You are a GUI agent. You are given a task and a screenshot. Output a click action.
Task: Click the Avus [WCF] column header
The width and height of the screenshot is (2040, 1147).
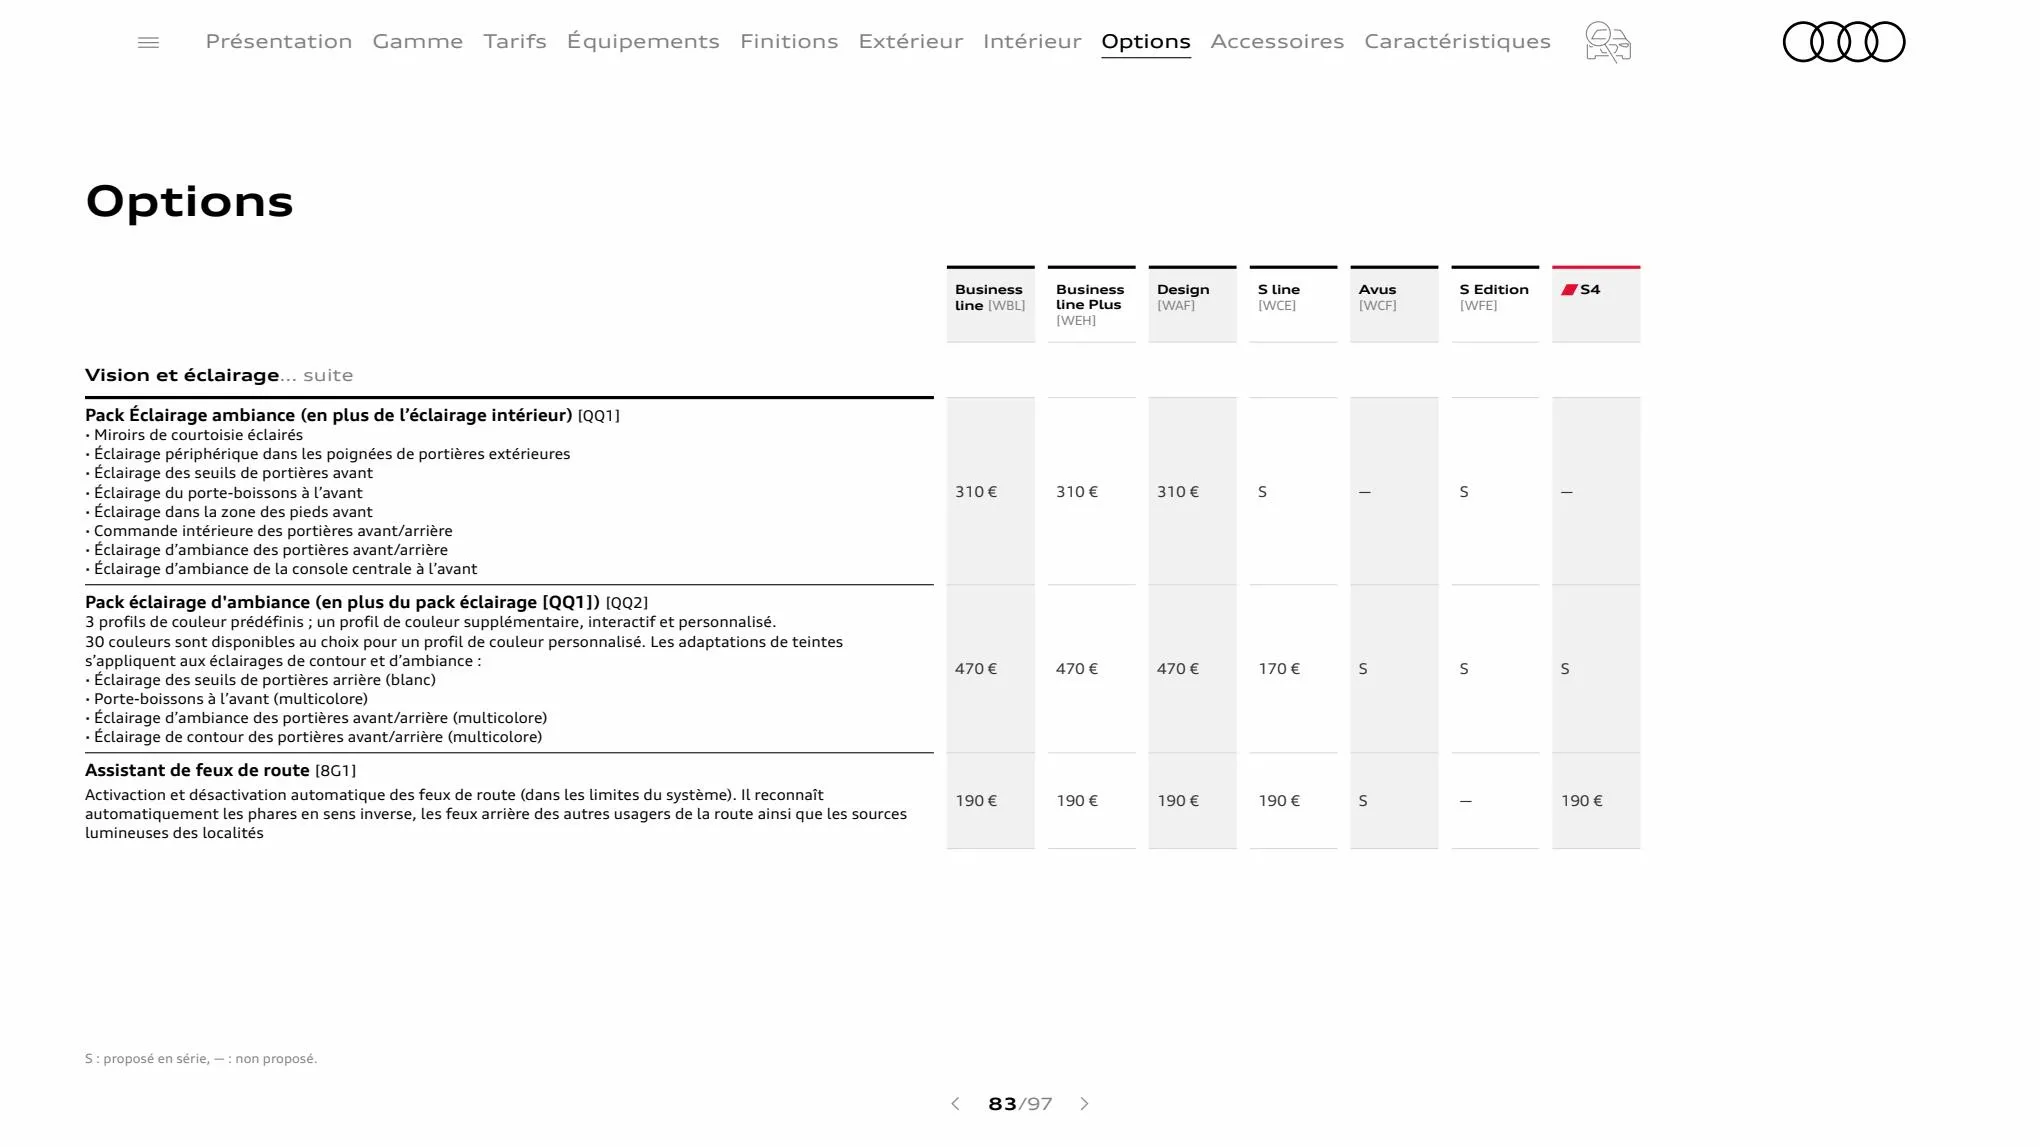1394,304
